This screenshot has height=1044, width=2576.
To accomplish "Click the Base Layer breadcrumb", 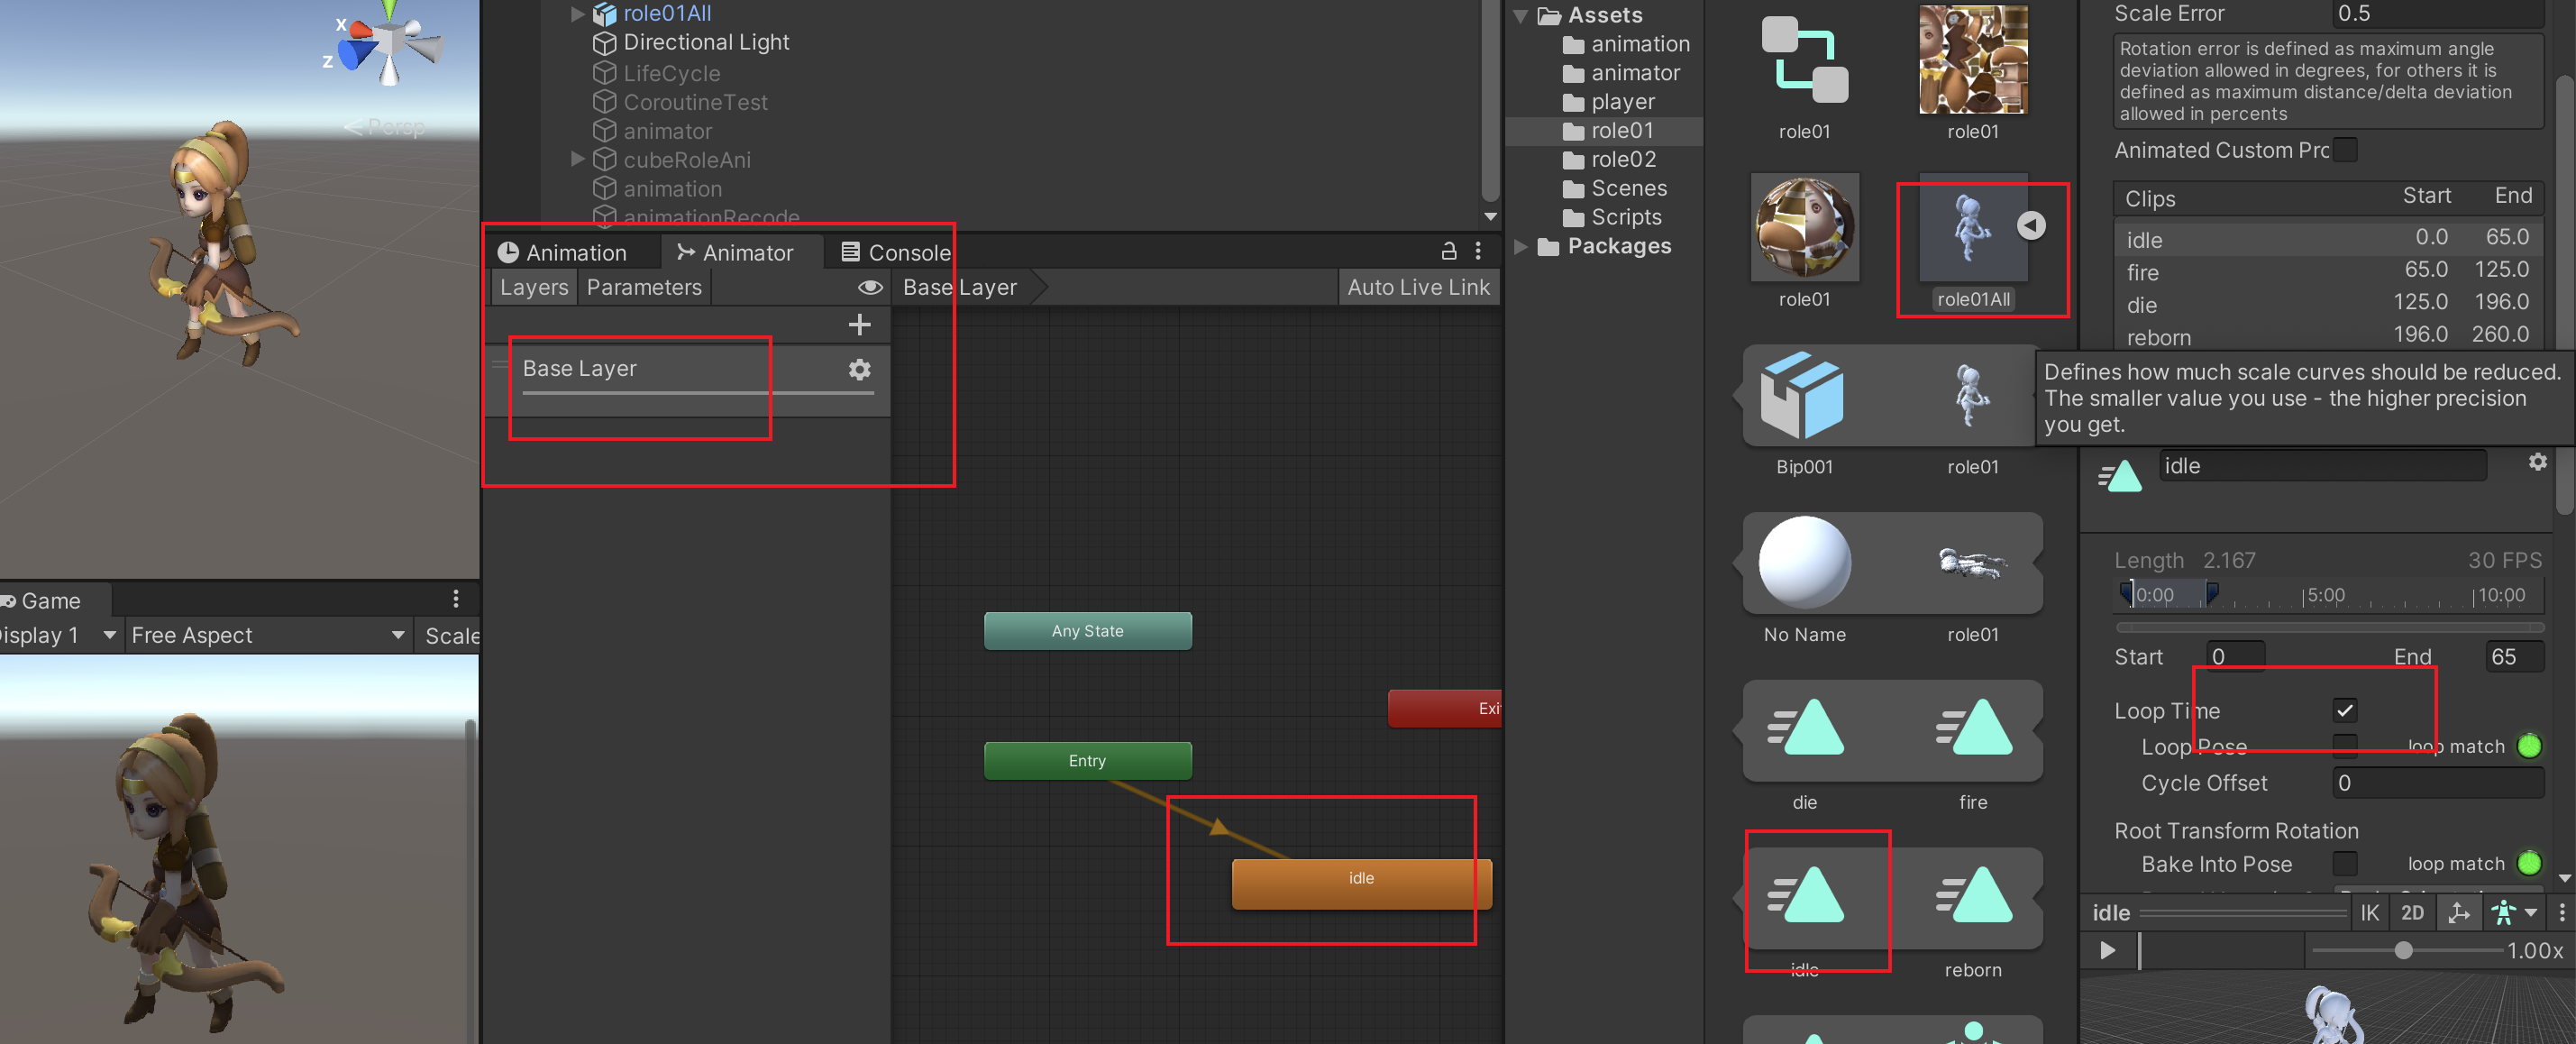I will pos(960,288).
